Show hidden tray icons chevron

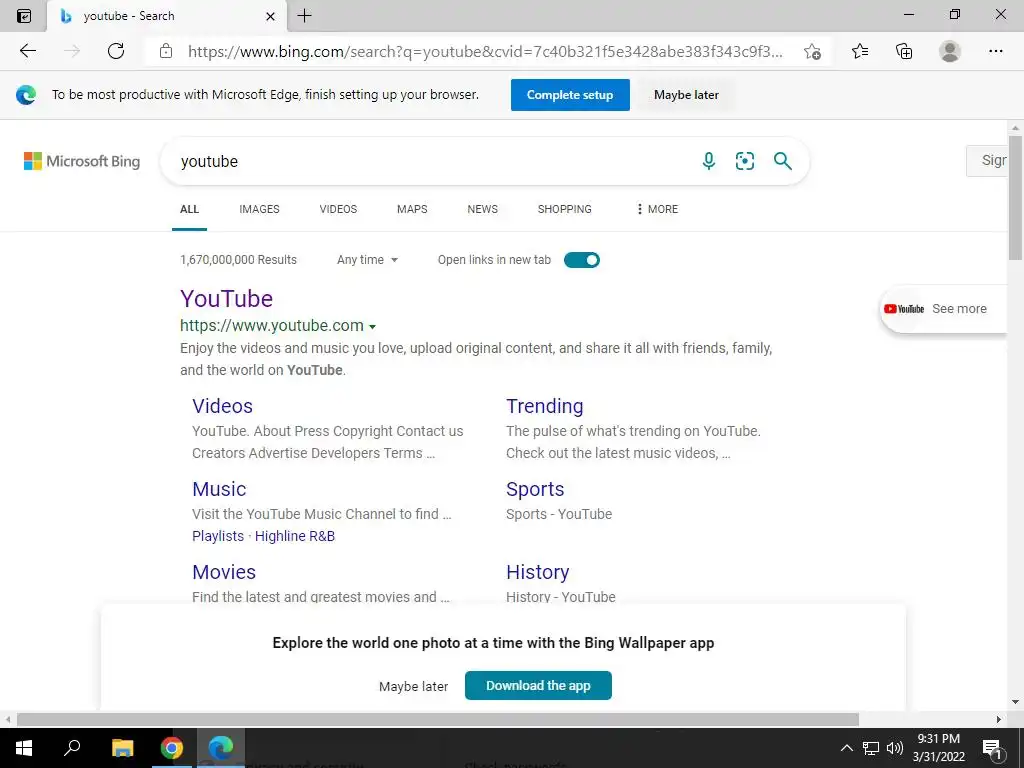pos(846,748)
